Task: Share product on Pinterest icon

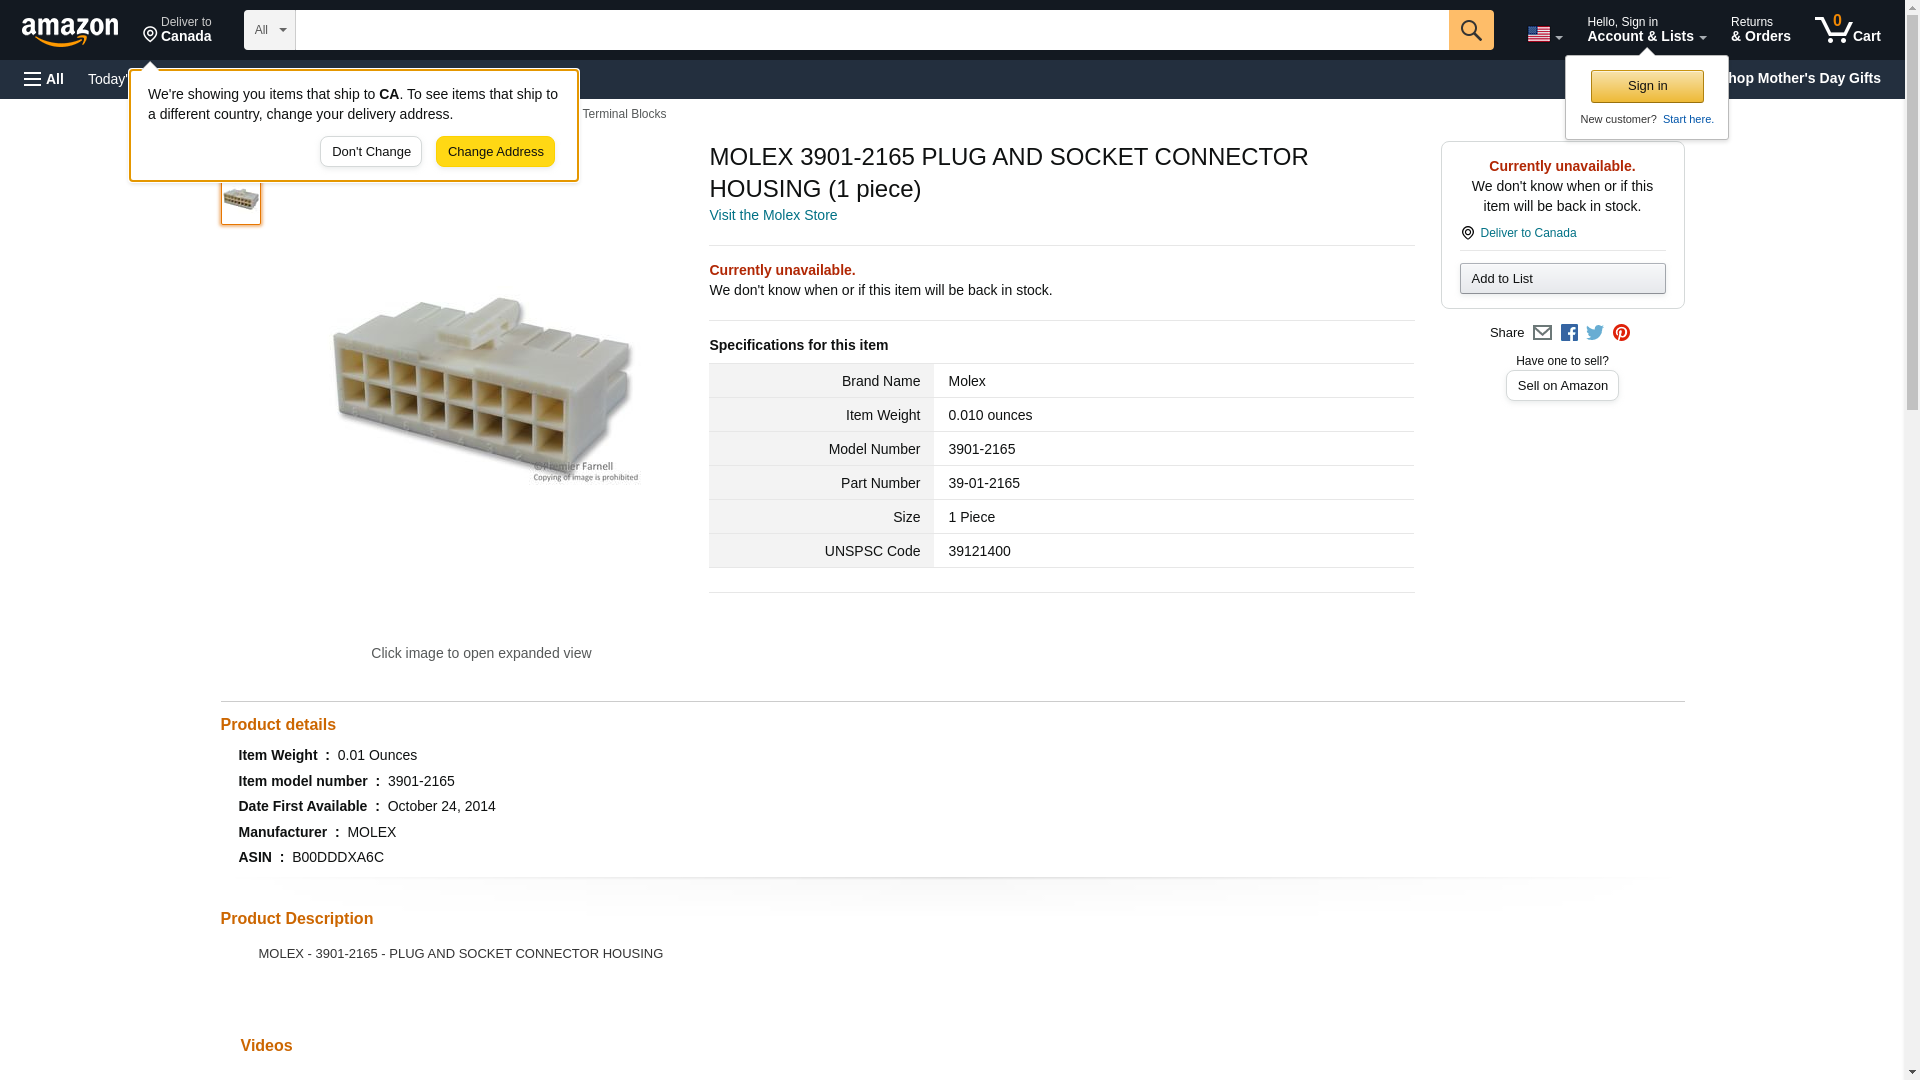Action: coord(1621,333)
